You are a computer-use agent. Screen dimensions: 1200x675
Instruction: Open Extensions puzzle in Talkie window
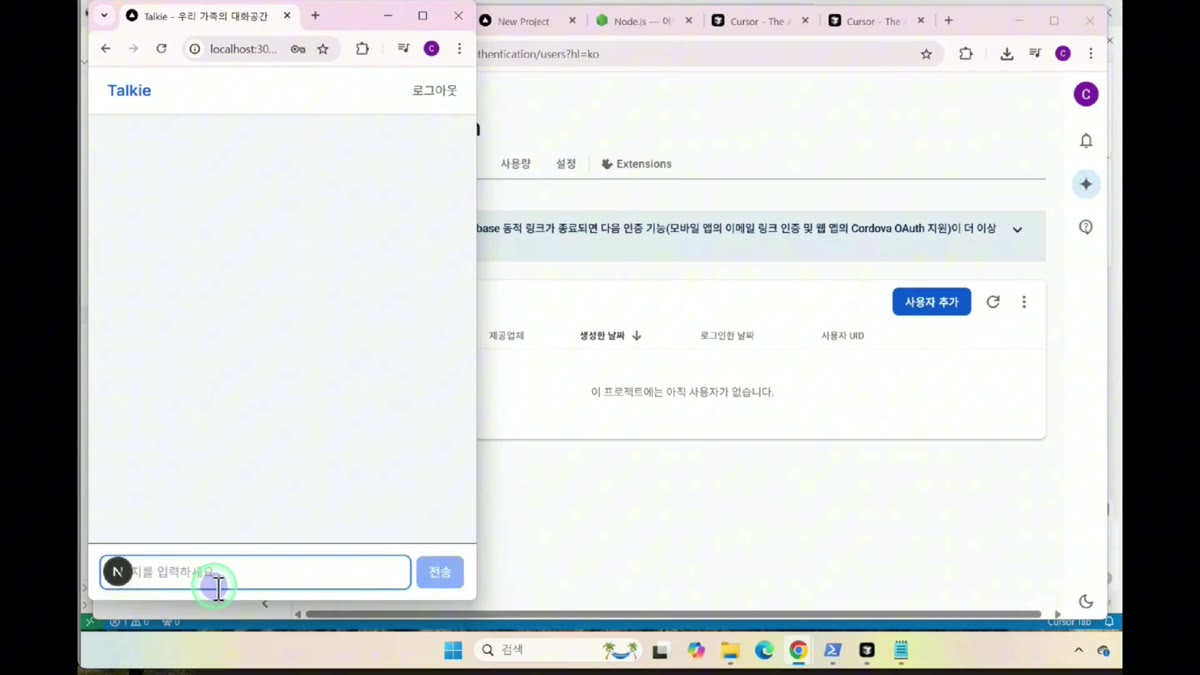click(x=362, y=49)
